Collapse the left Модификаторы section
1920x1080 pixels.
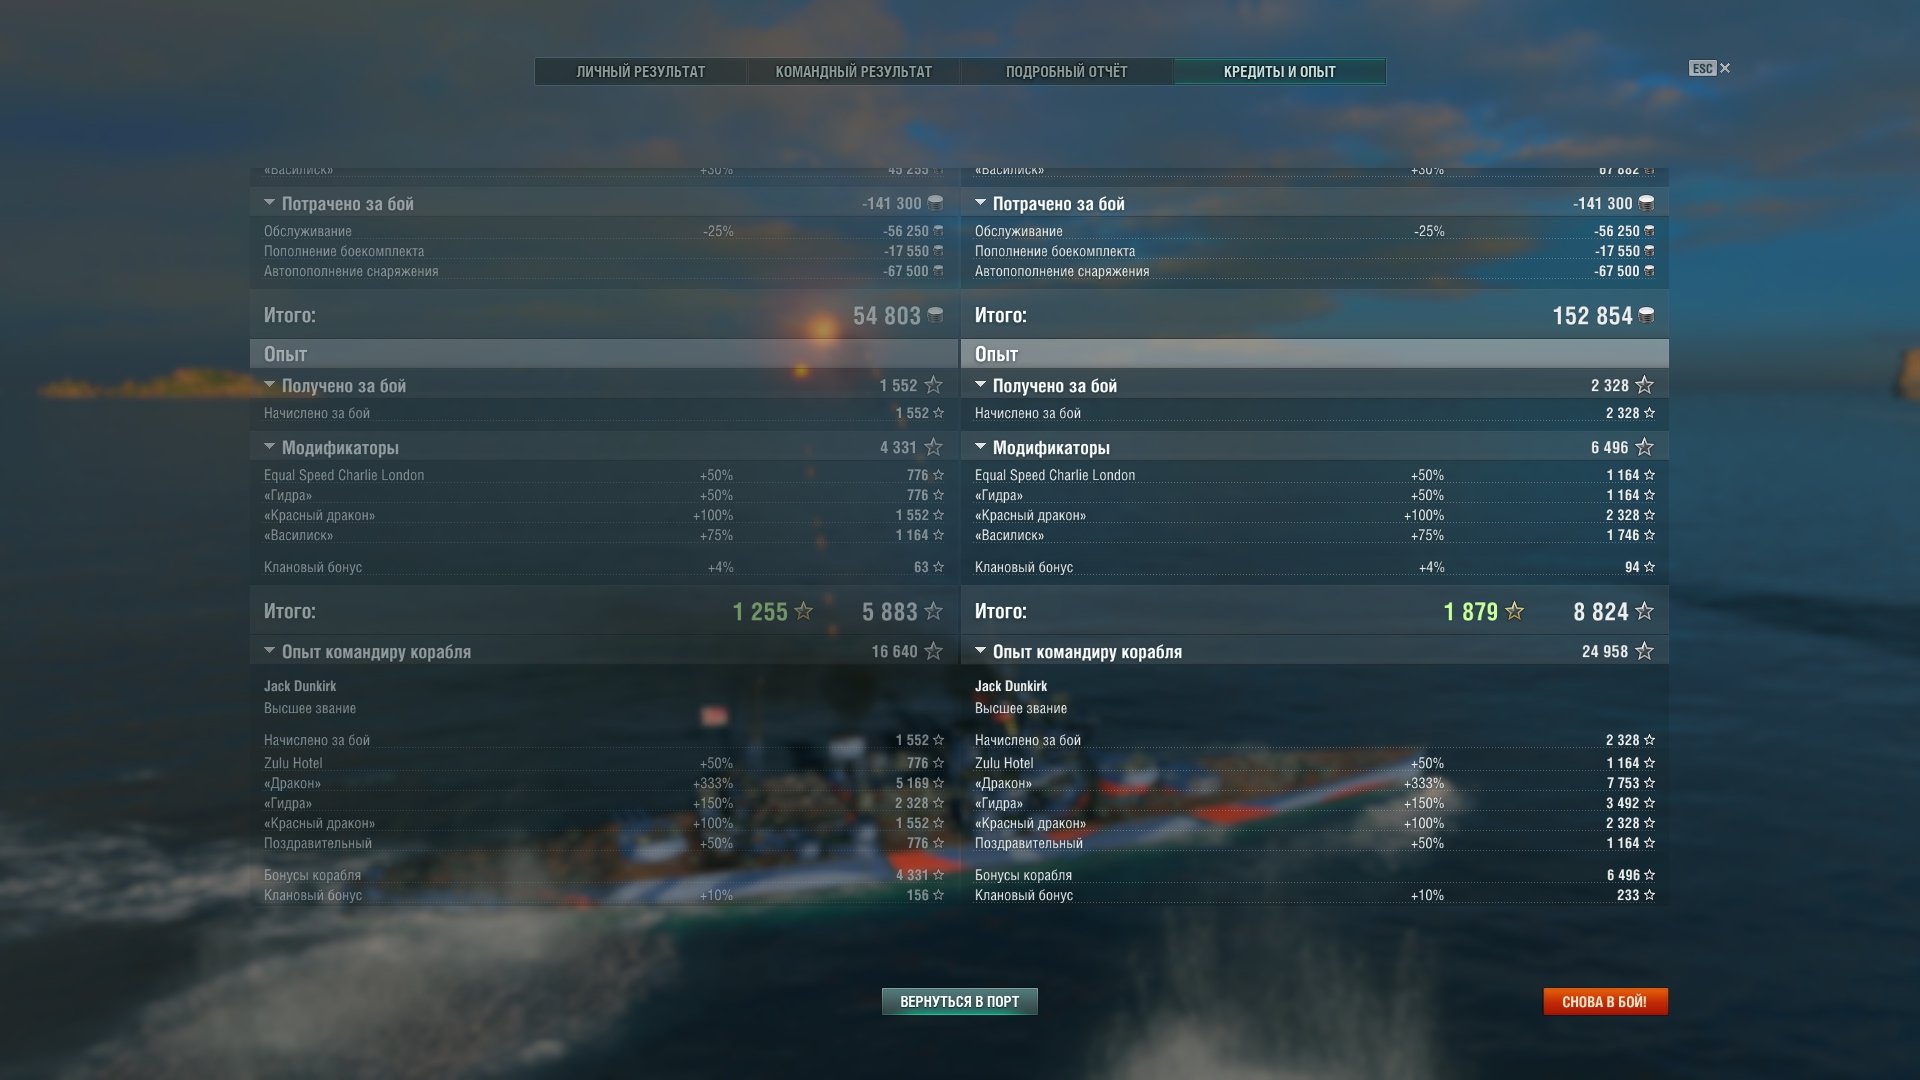pos(269,446)
